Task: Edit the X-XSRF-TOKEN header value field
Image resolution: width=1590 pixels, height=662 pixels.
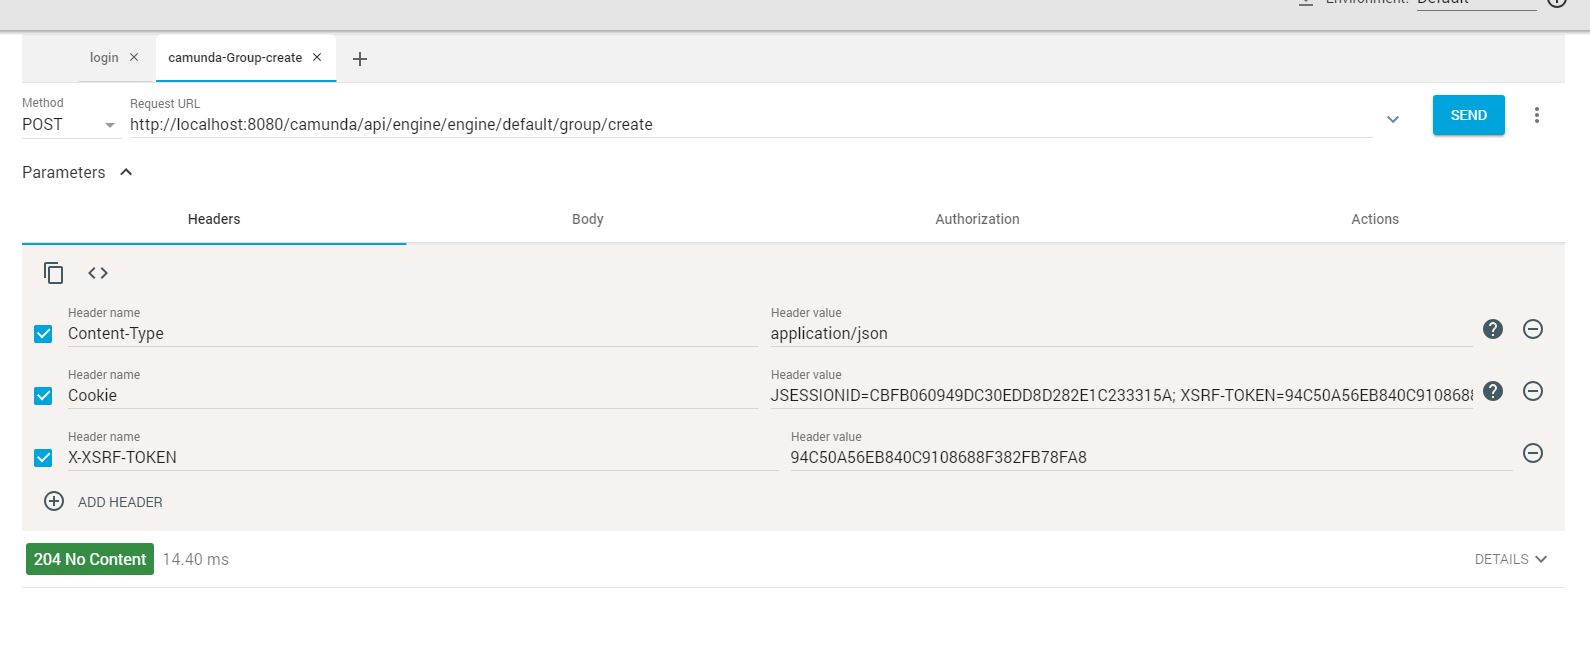Action: [x=1151, y=457]
